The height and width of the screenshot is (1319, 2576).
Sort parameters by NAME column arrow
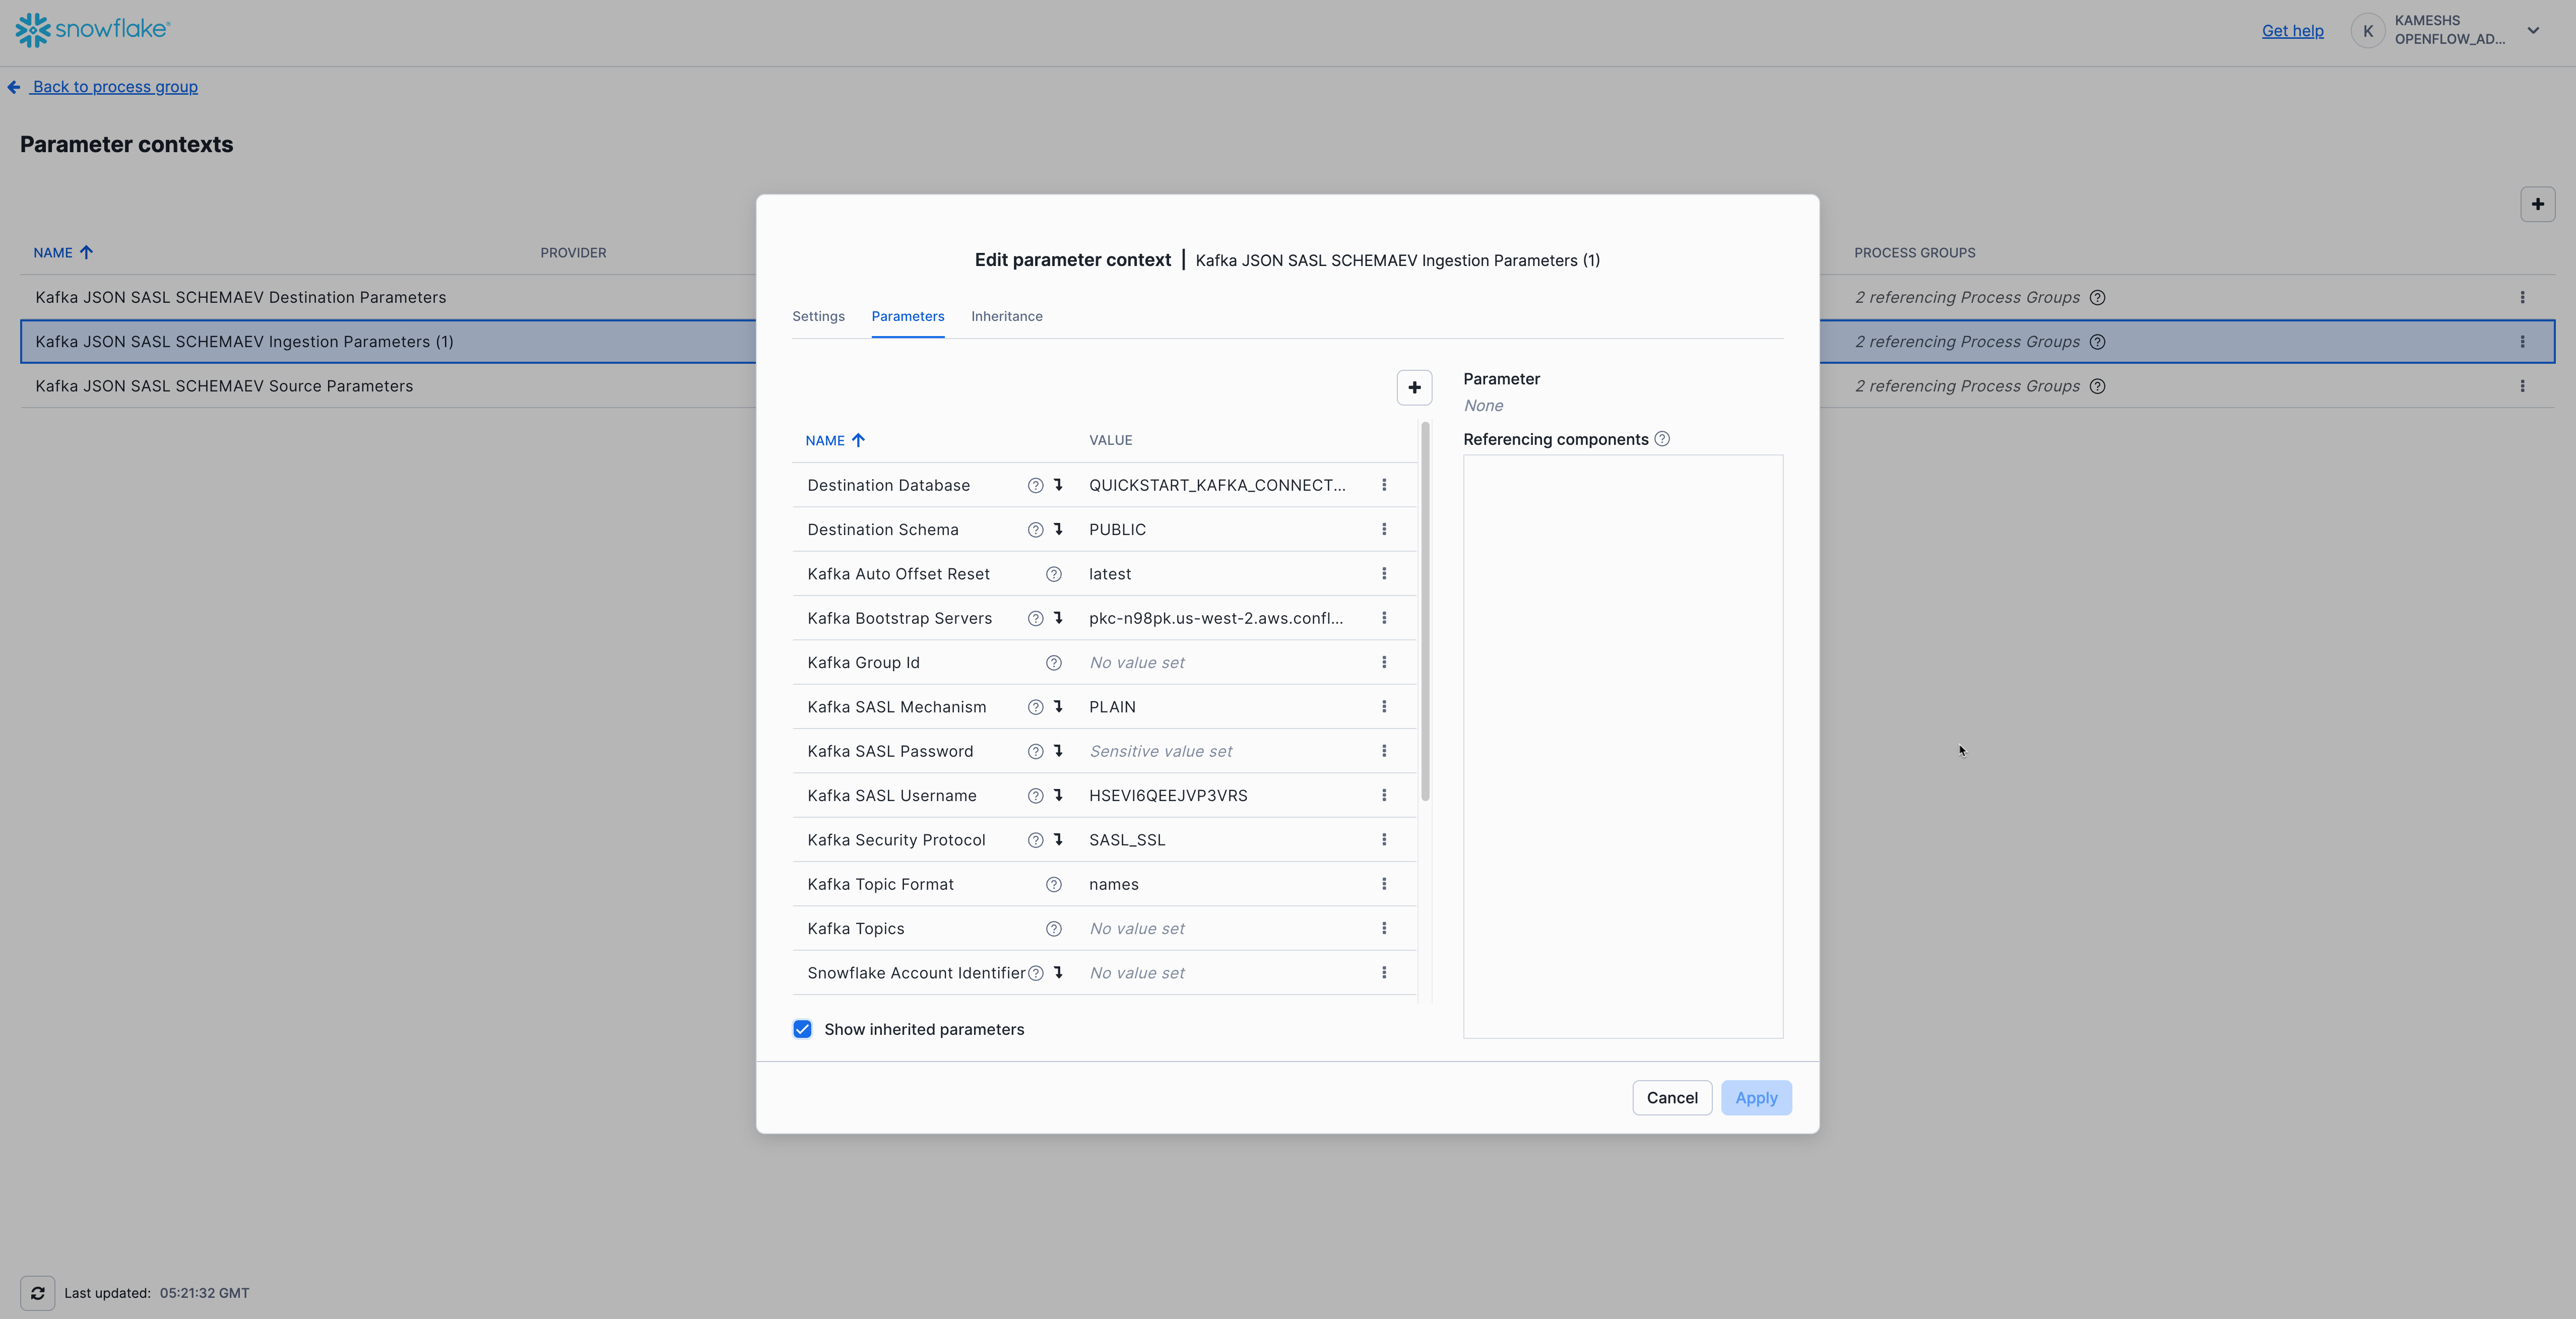(x=858, y=440)
